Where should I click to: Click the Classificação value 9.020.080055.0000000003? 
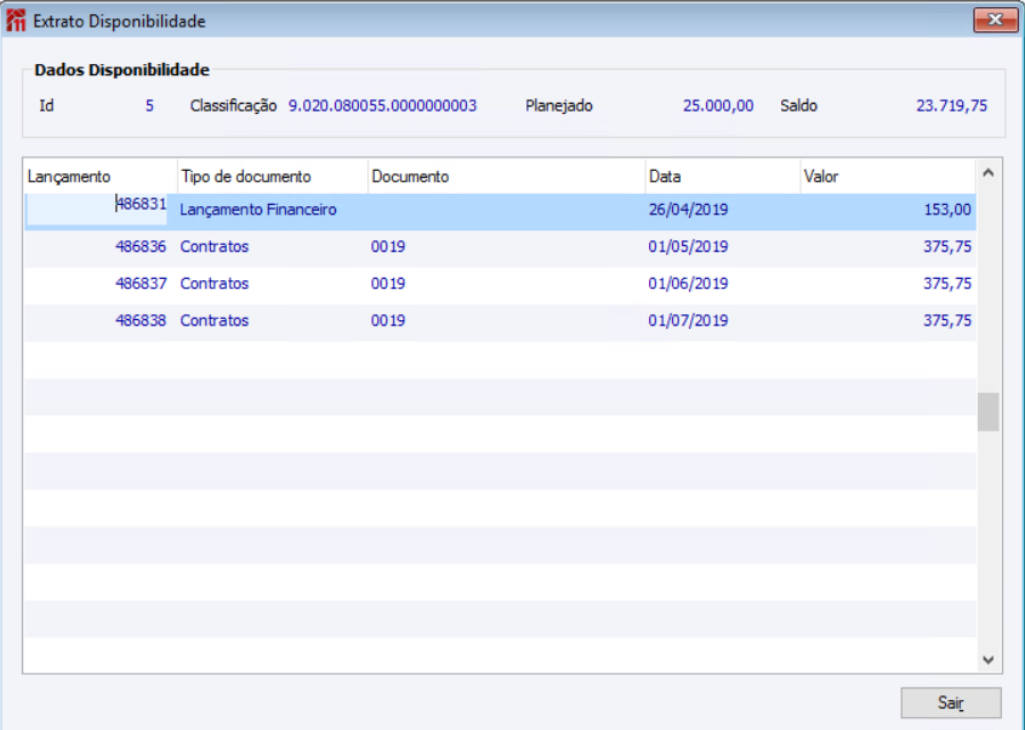coord(382,106)
